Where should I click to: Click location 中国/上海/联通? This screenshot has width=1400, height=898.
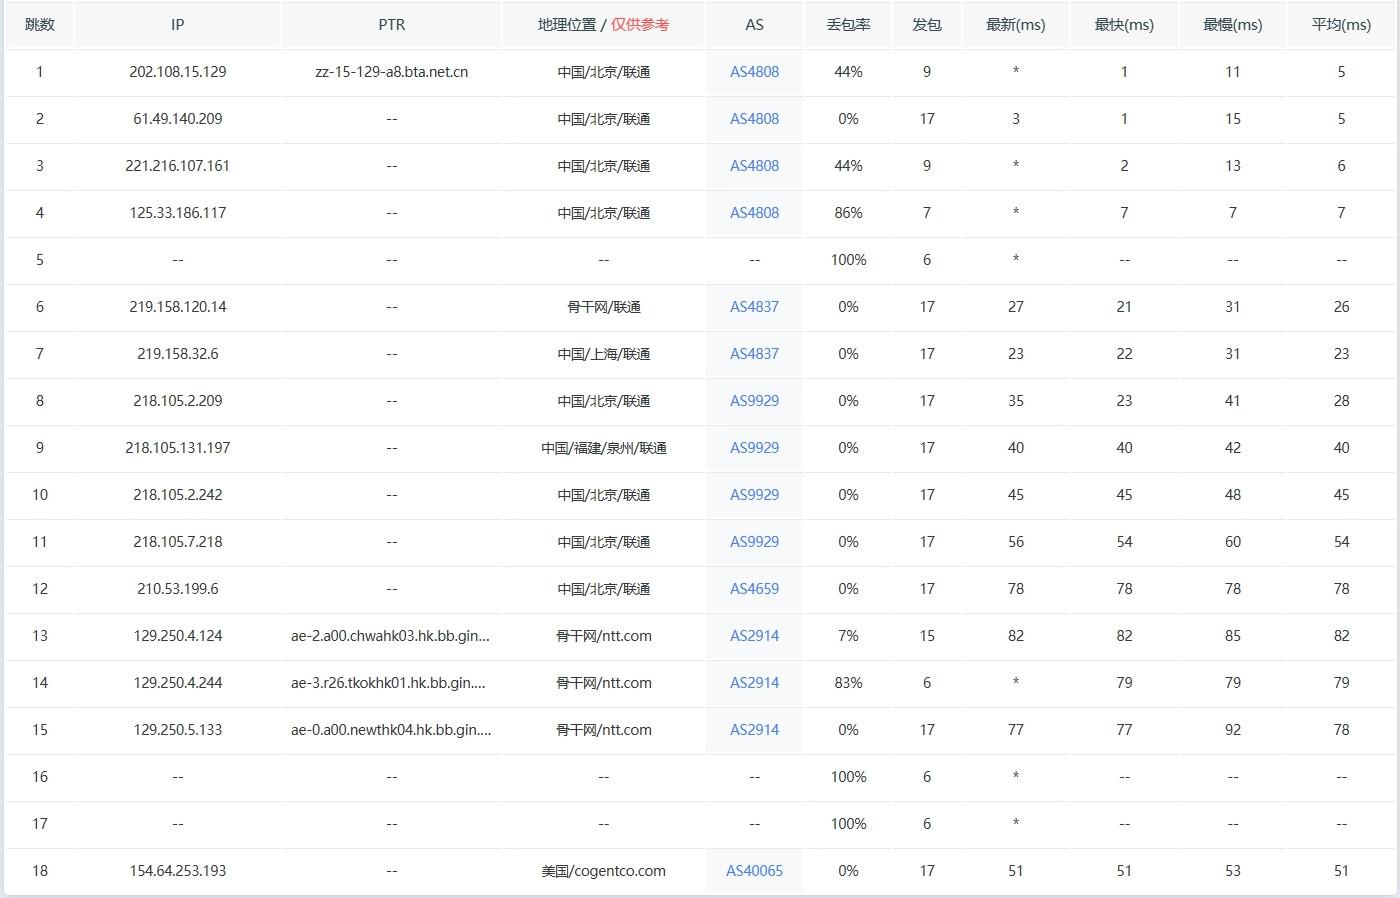click(604, 354)
